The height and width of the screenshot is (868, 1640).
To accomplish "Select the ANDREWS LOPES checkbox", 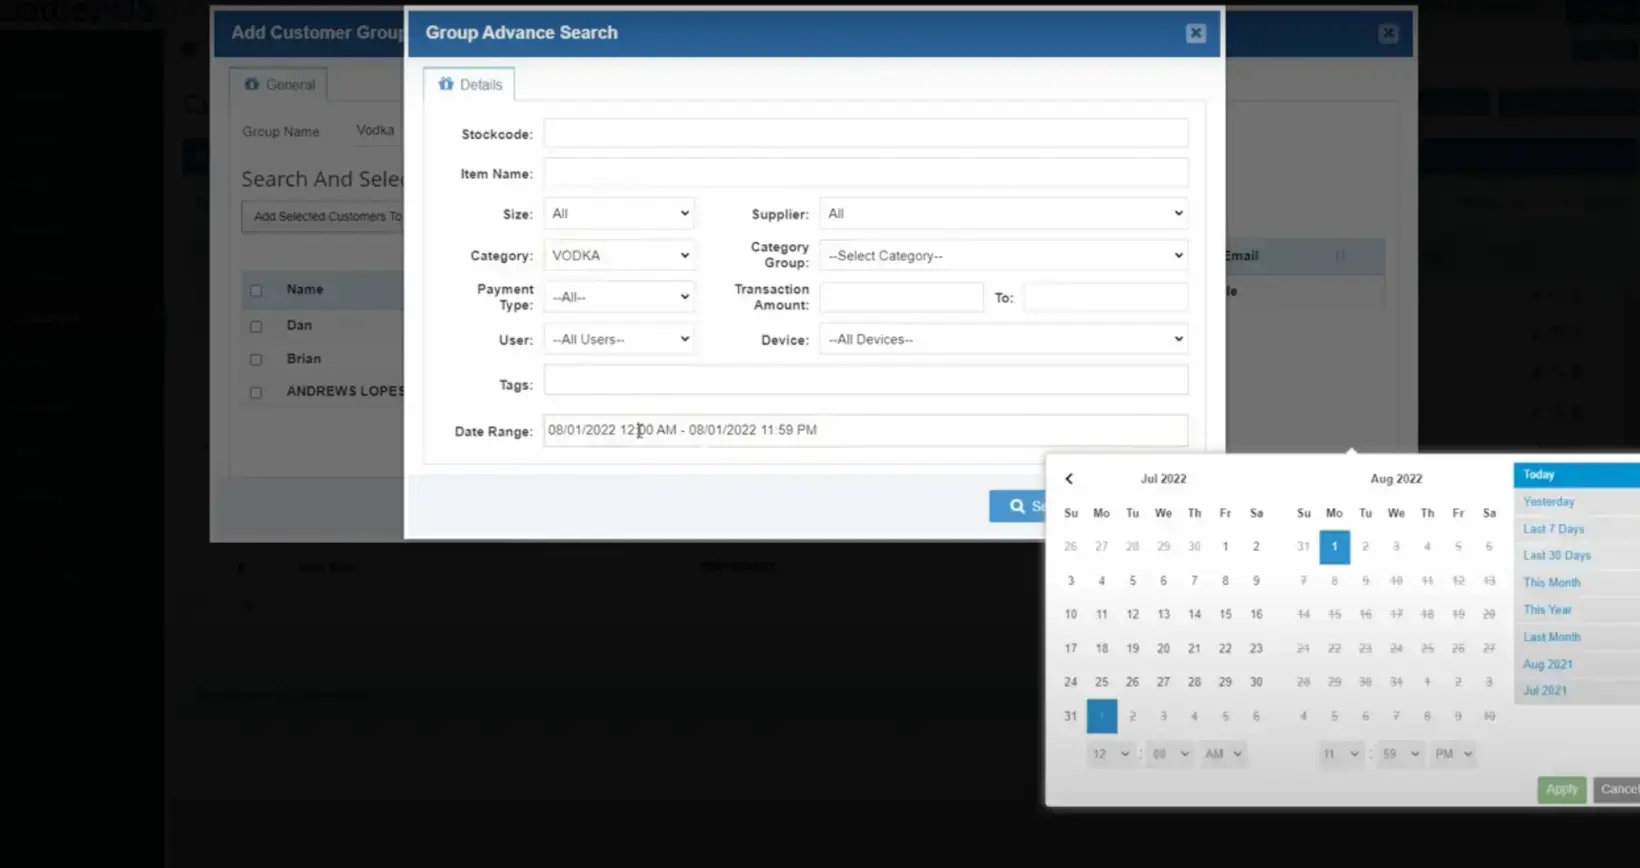I will tap(256, 392).
